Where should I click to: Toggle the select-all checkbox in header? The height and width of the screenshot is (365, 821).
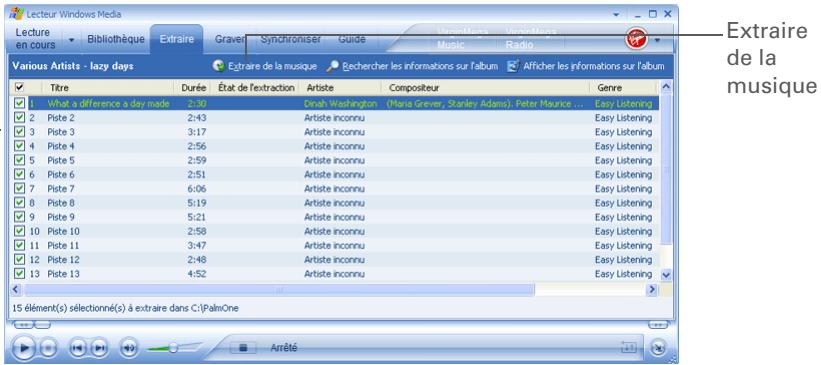point(19,87)
